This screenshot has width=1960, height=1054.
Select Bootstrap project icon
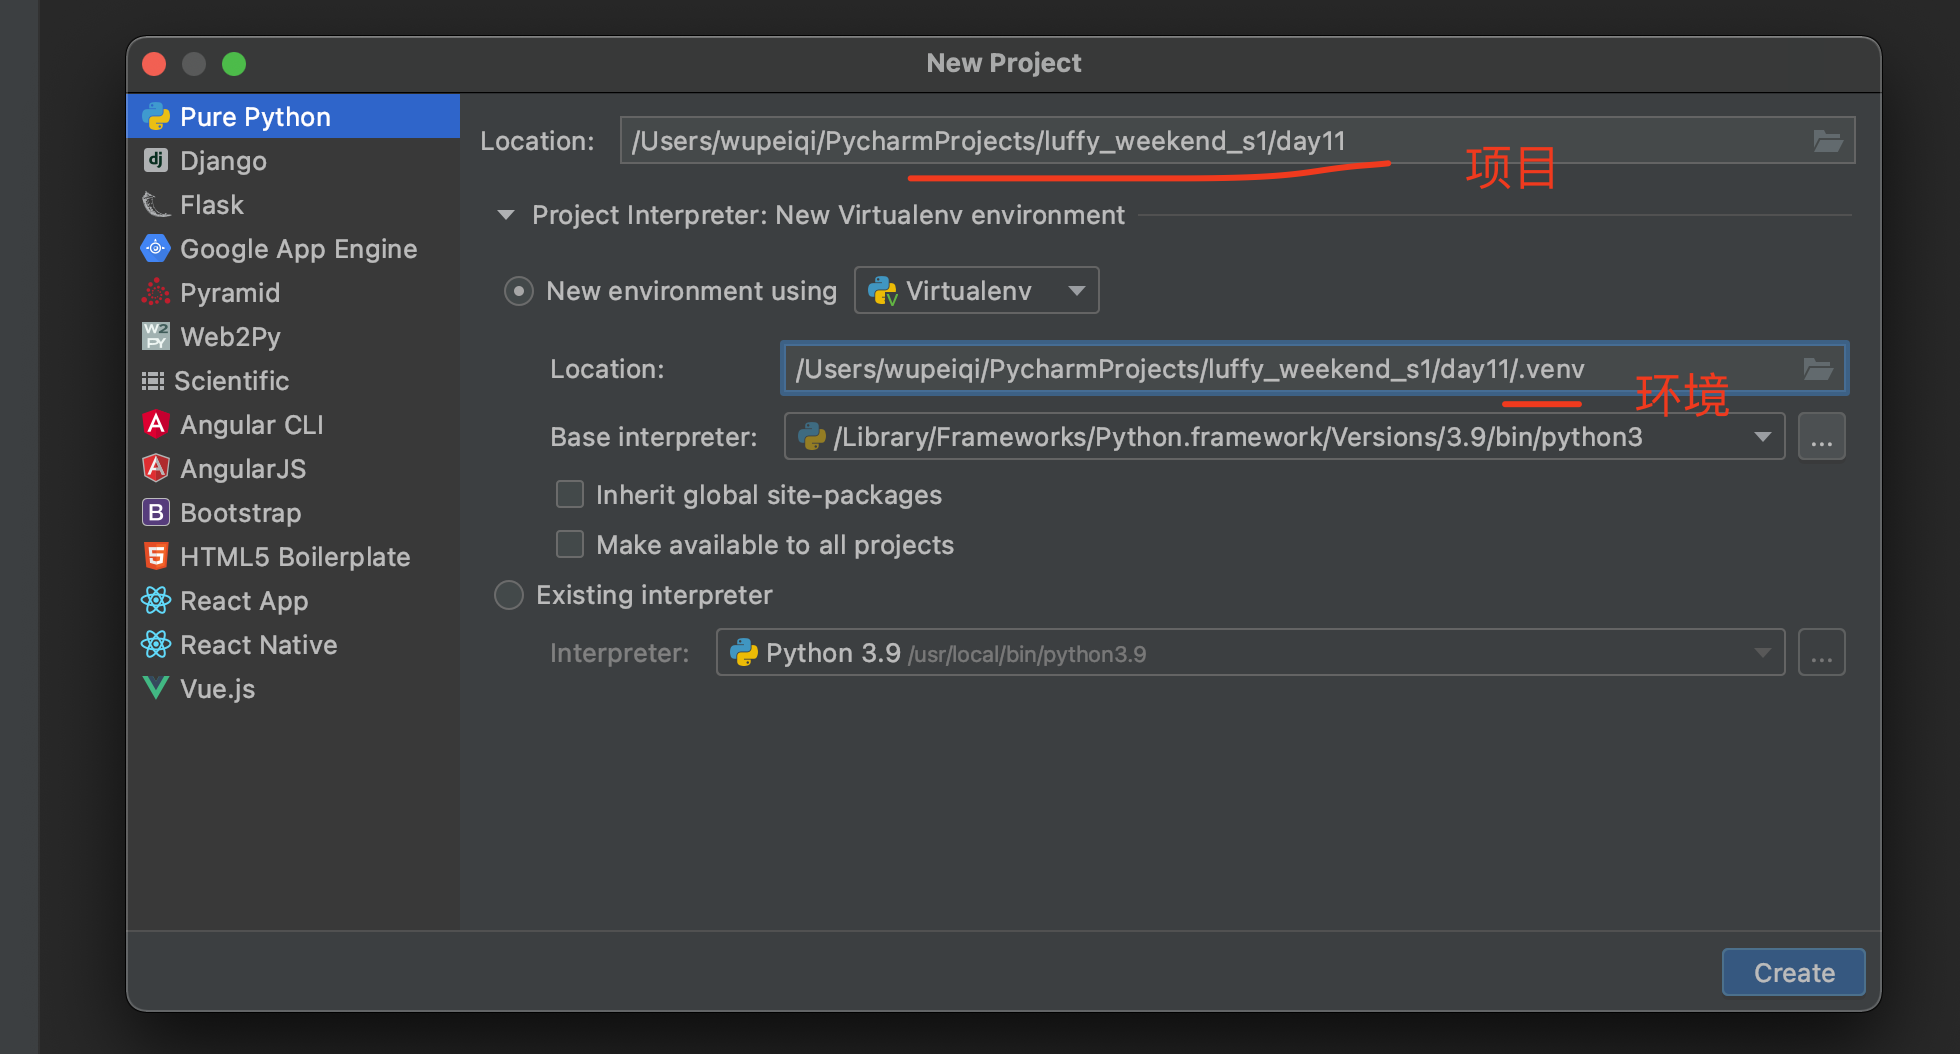156,512
